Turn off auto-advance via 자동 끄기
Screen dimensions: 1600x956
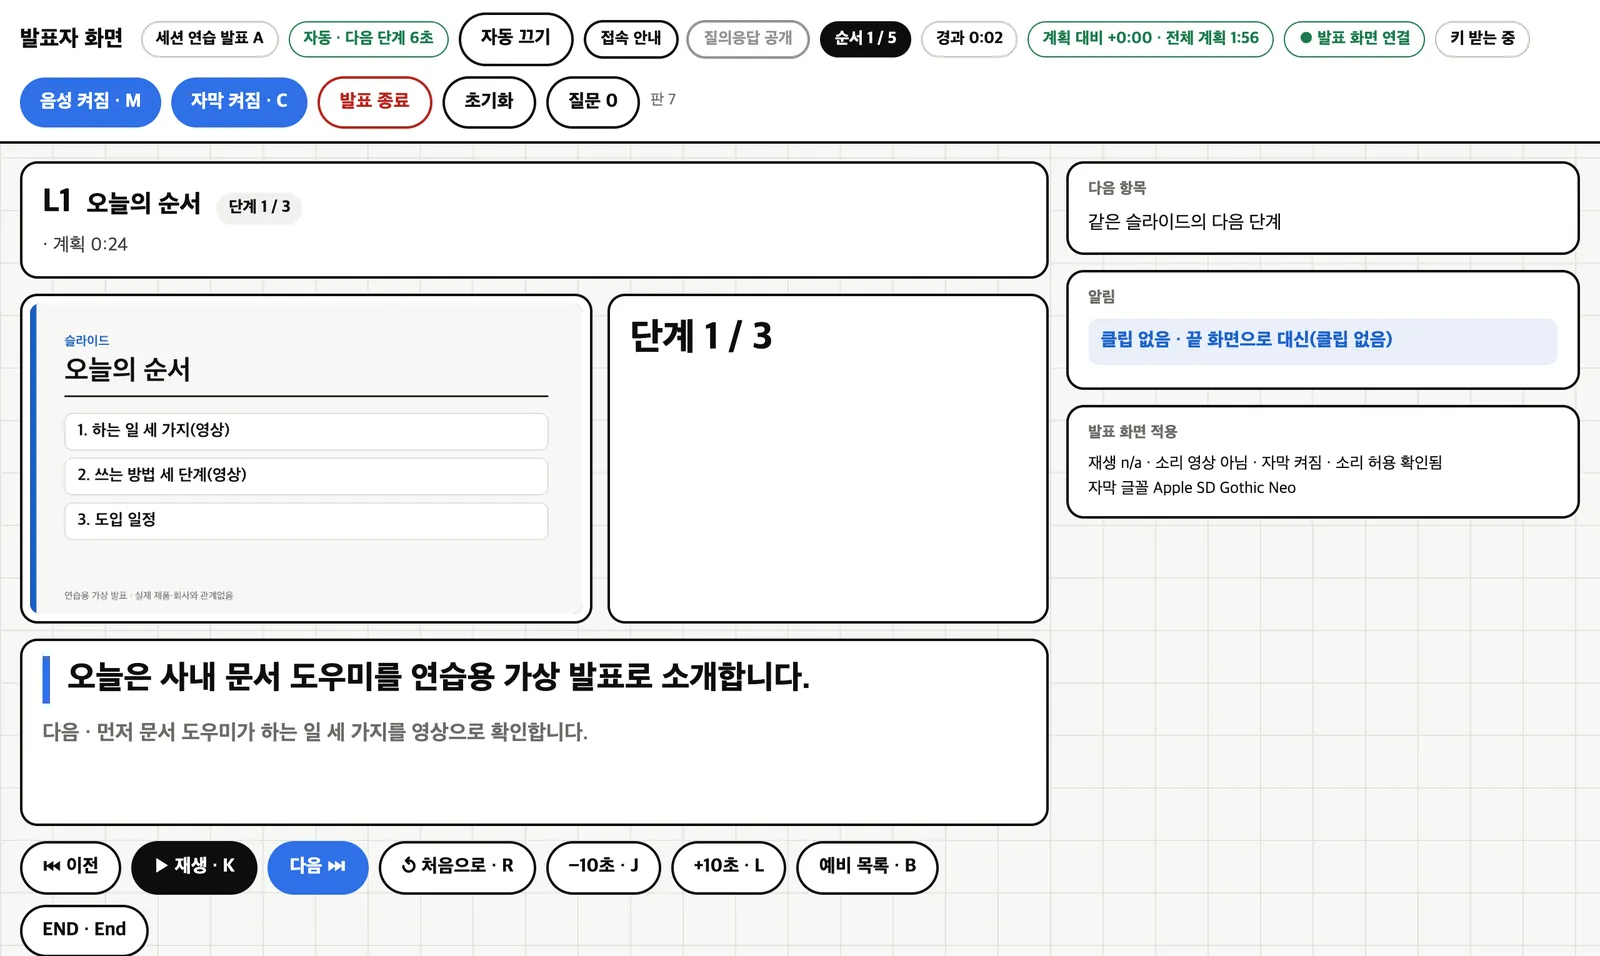click(x=516, y=39)
